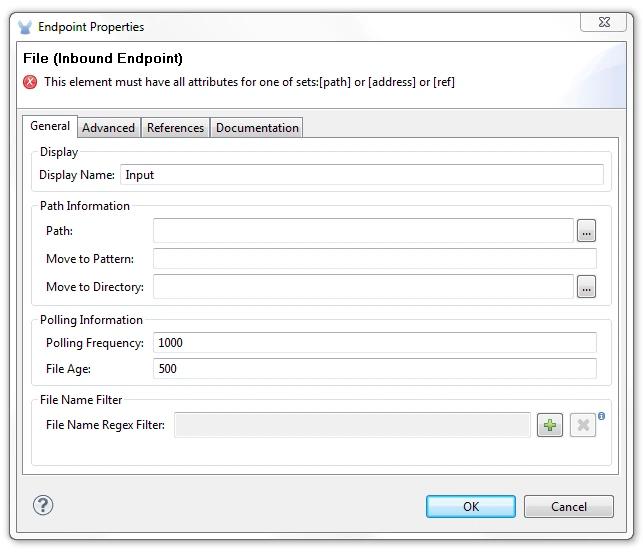Switch to the Advanced tab
The height and width of the screenshot is (552, 643).
coord(108,128)
